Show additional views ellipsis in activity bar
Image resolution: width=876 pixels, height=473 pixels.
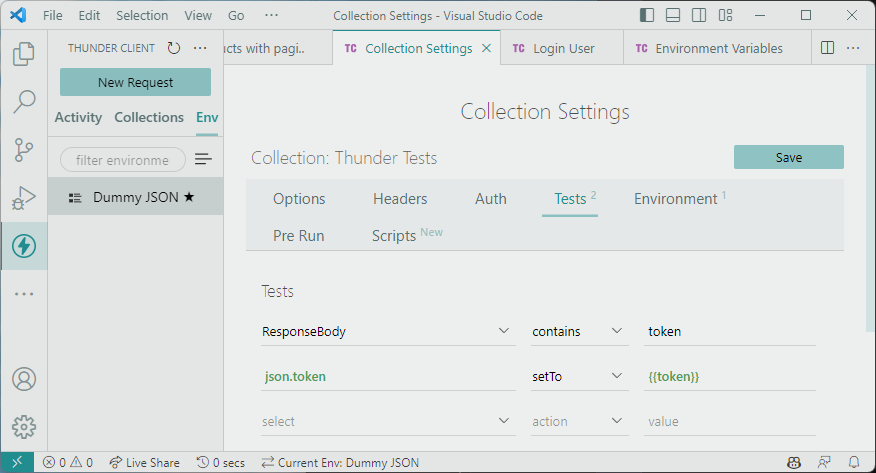pyautogui.click(x=23, y=294)
